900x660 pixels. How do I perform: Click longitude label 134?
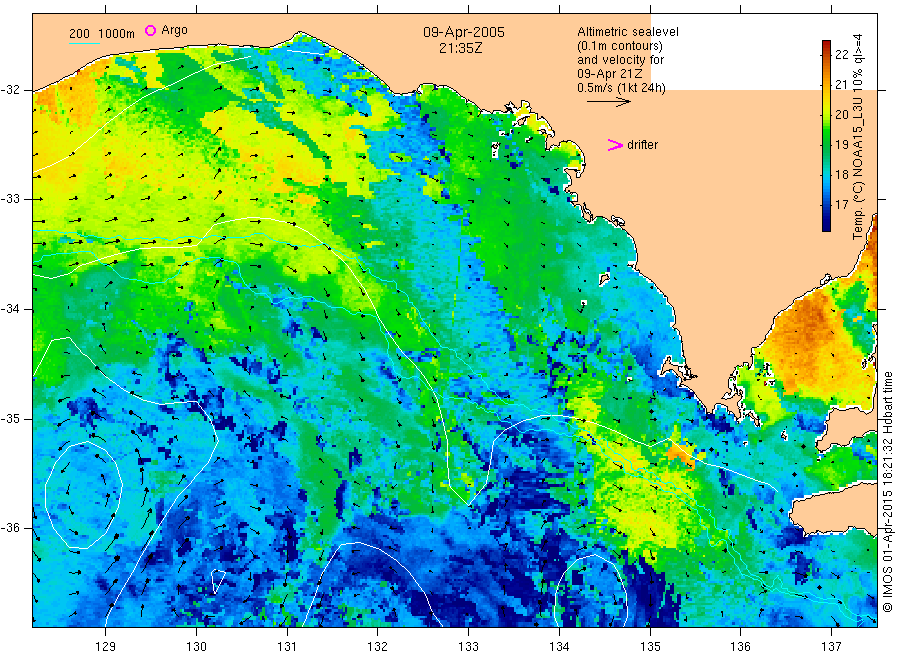point(559,647)
